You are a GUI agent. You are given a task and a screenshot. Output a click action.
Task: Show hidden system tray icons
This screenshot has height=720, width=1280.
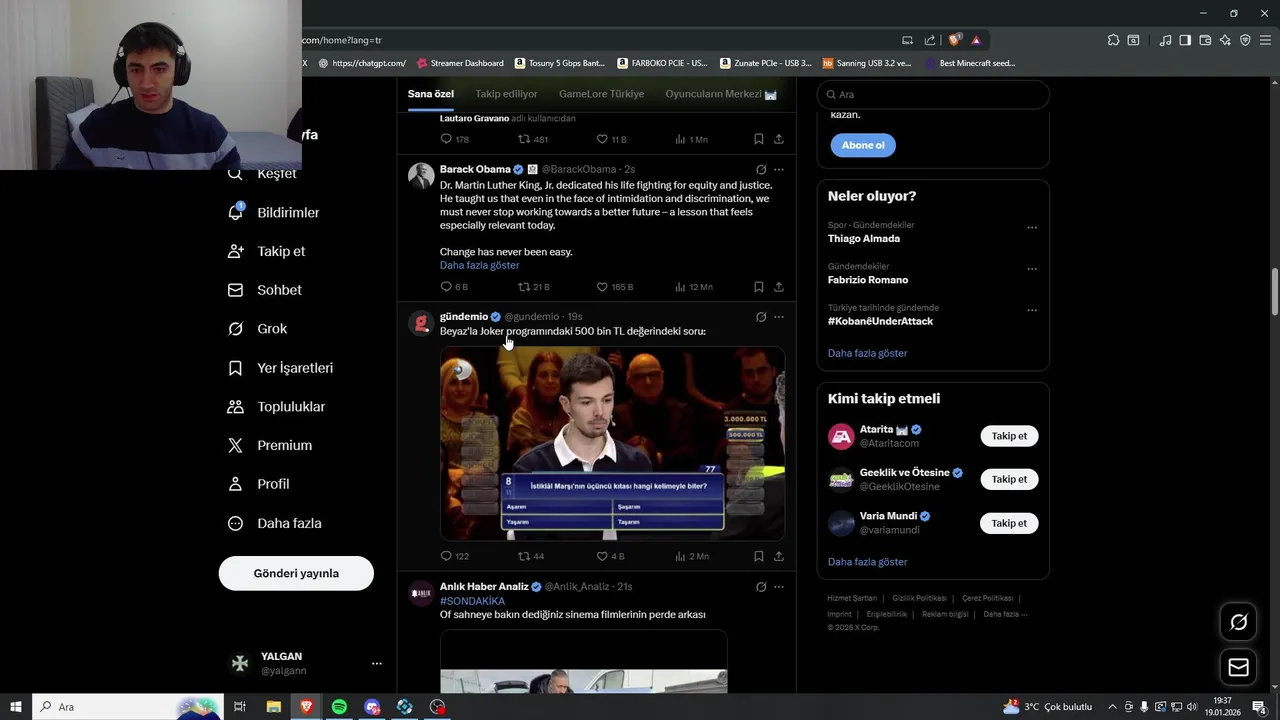[1112, 707]
